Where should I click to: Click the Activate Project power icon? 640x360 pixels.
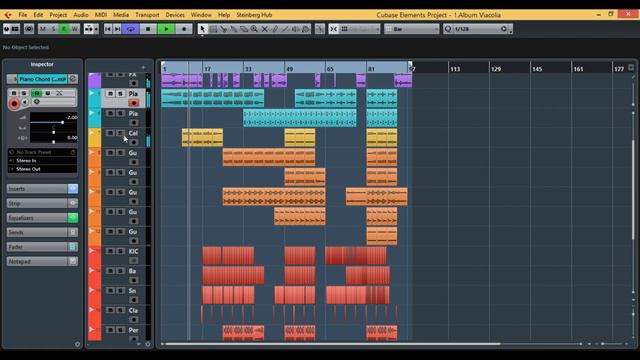point(7,29)
